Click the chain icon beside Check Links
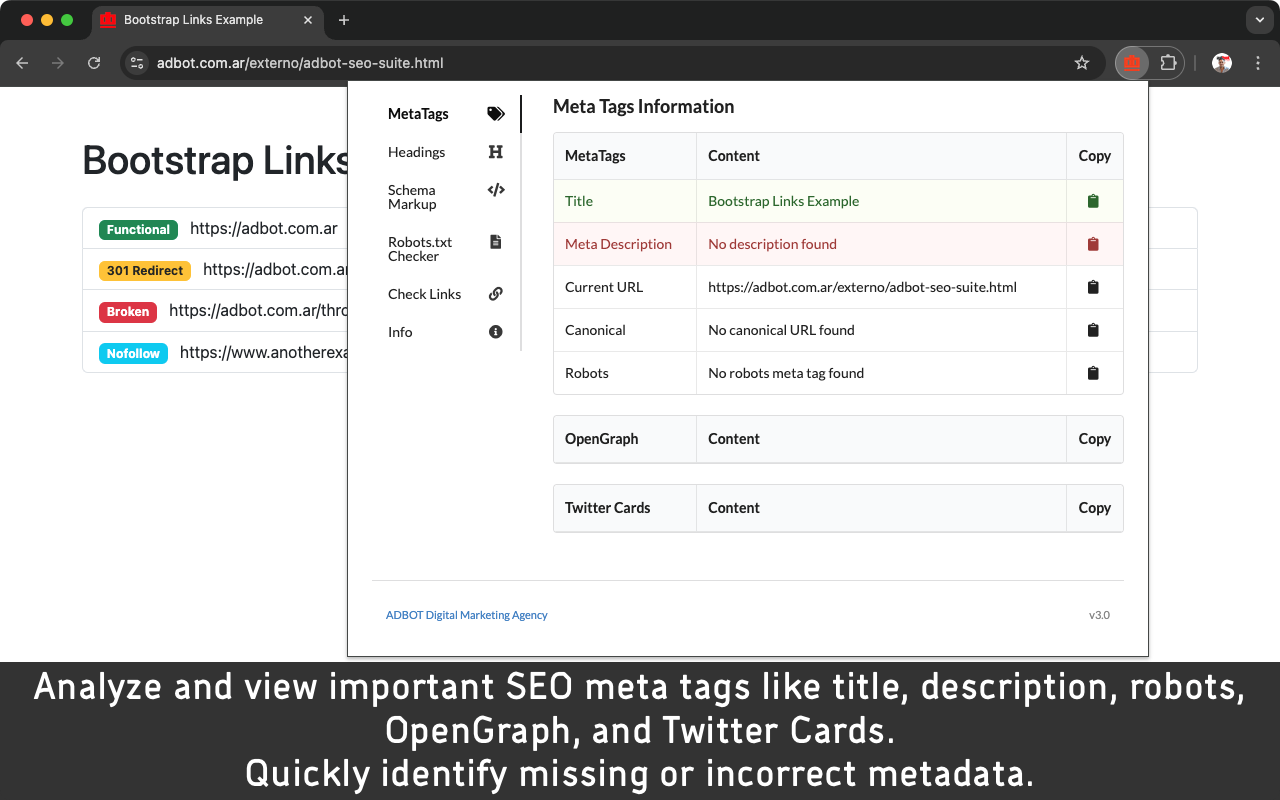Viewport: 1280px width, 800px height. click(x=496, y=294)
